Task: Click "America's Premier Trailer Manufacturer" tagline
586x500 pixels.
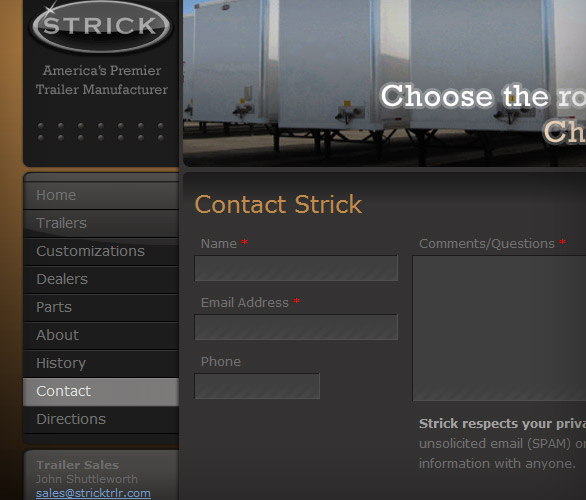Action: pos(102,80)
